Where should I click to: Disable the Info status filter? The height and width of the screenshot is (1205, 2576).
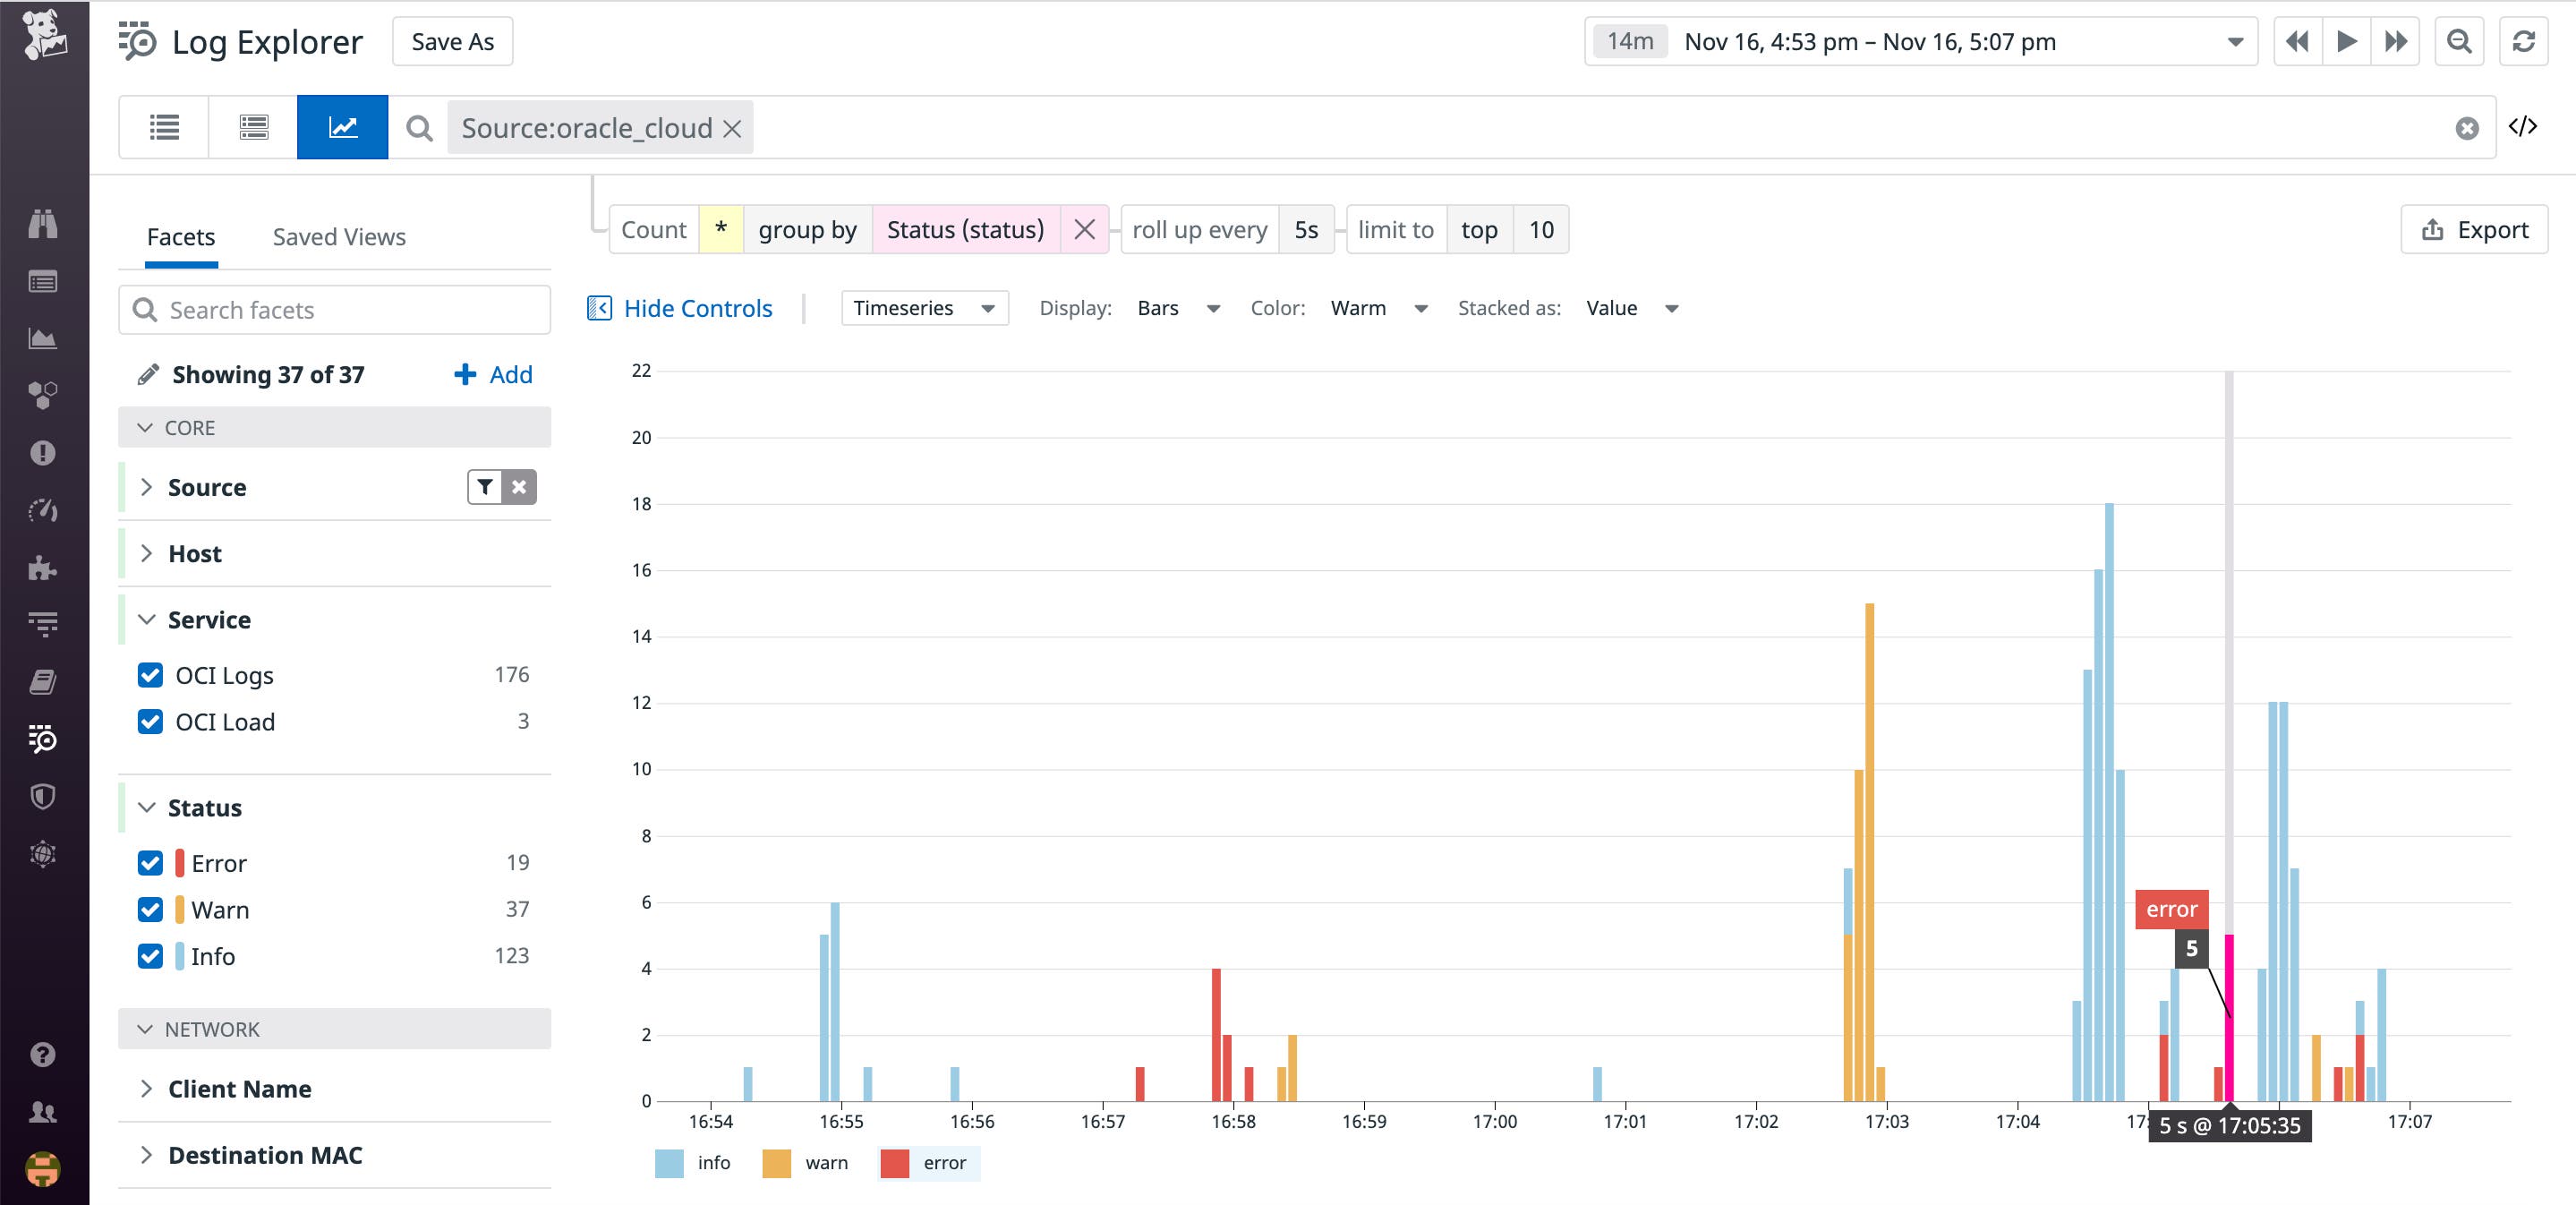pos(149,956)
